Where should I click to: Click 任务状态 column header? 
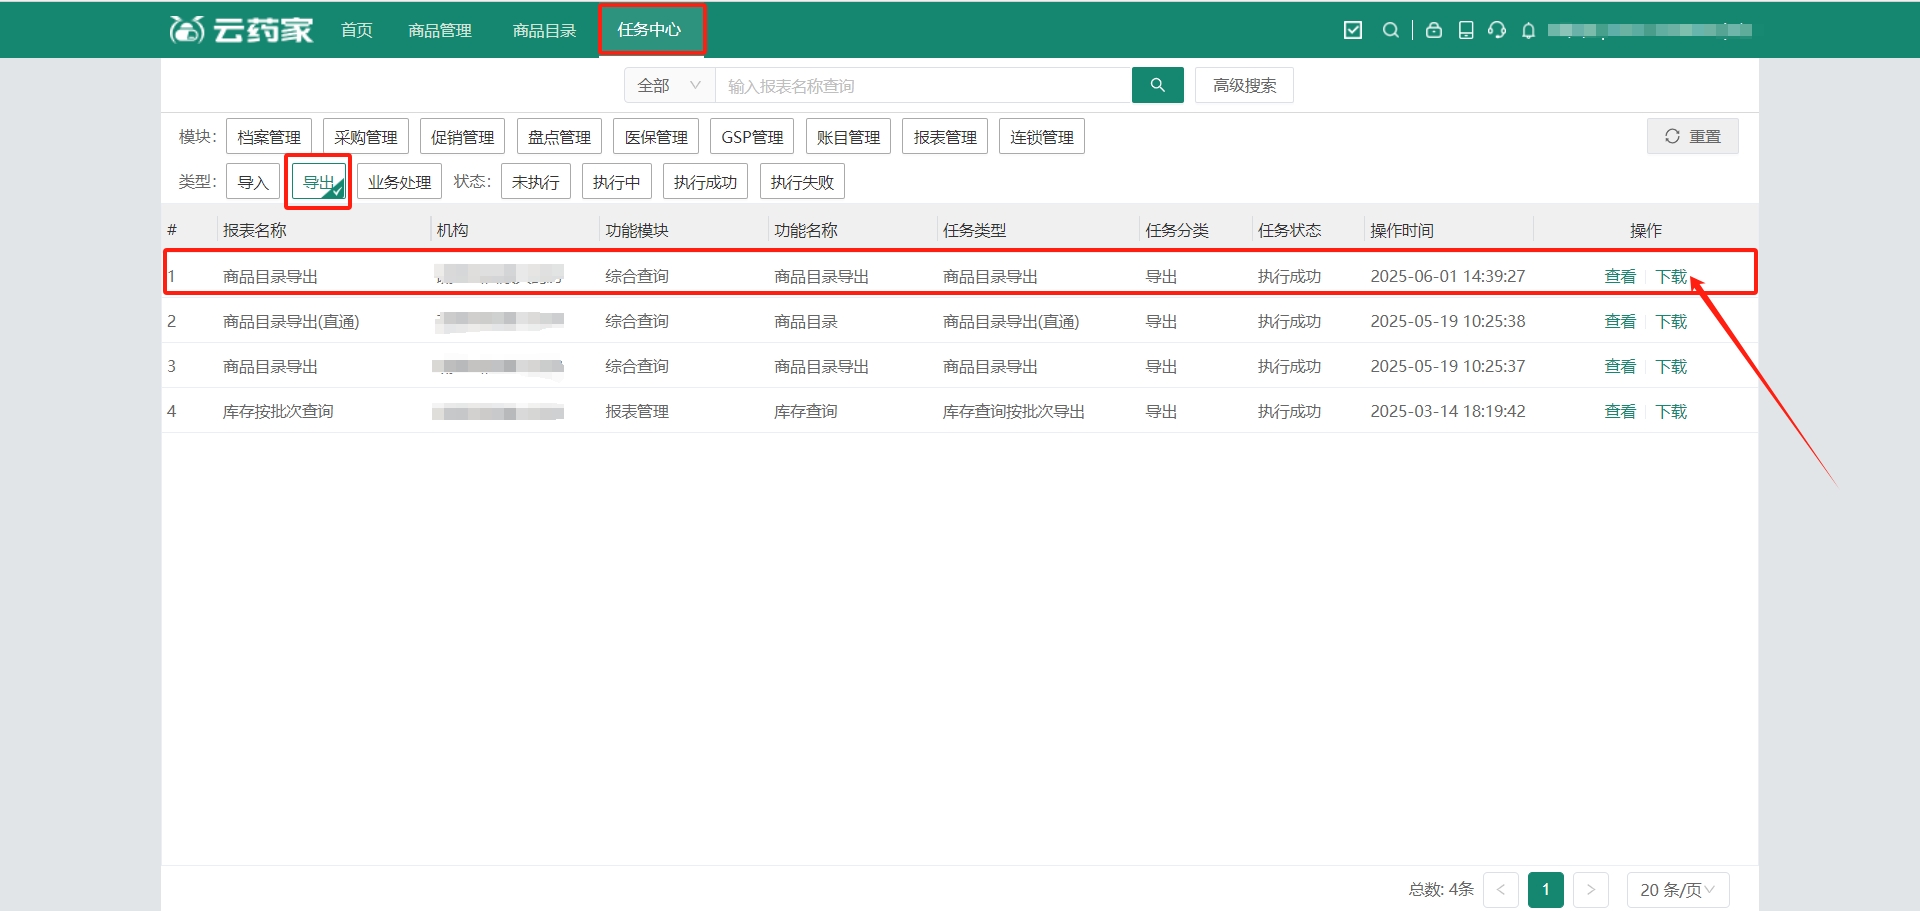pyautogui.click(x=1290, y=230)
